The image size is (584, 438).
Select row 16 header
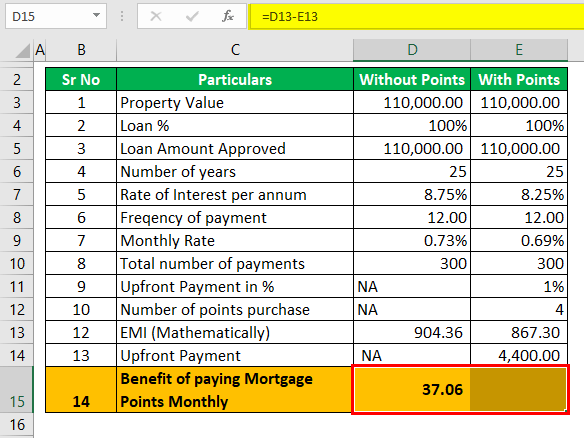(17, 425)
